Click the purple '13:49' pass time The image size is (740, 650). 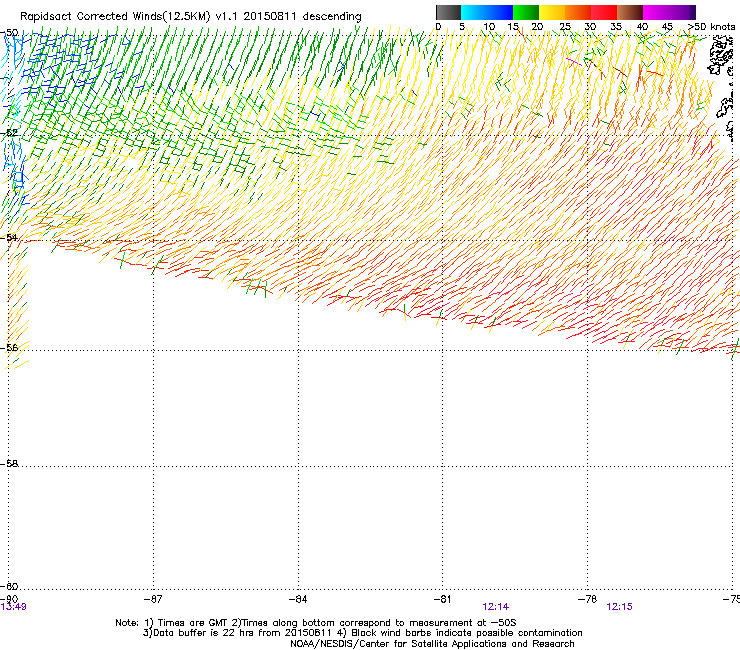pyautogui.click(x=13, y=607)
